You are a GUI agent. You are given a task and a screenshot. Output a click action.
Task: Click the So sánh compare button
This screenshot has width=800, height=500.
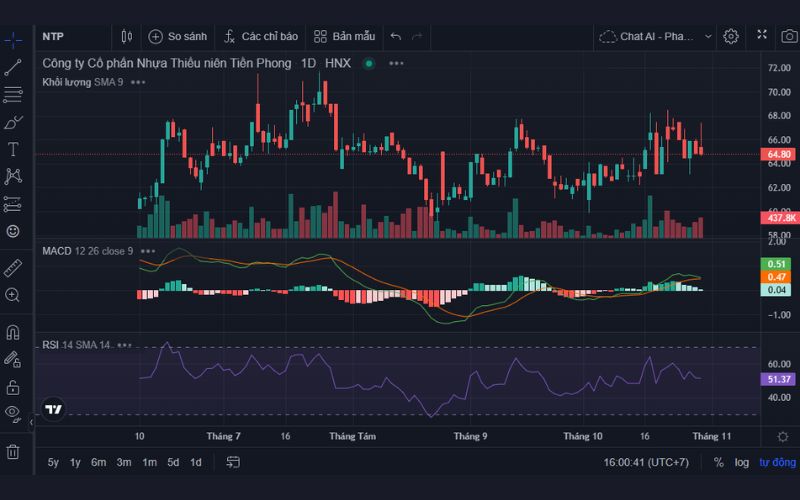click(178, 36)
